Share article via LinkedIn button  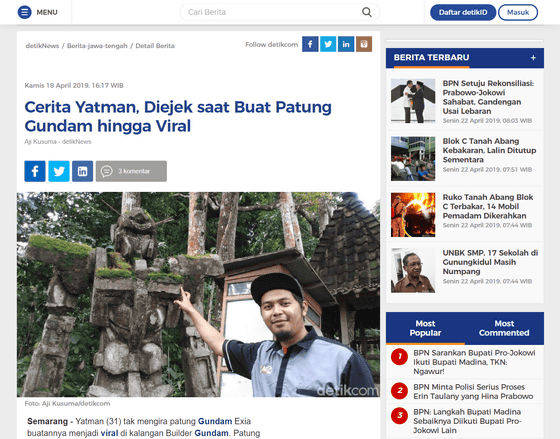click(x=82, y=171)
